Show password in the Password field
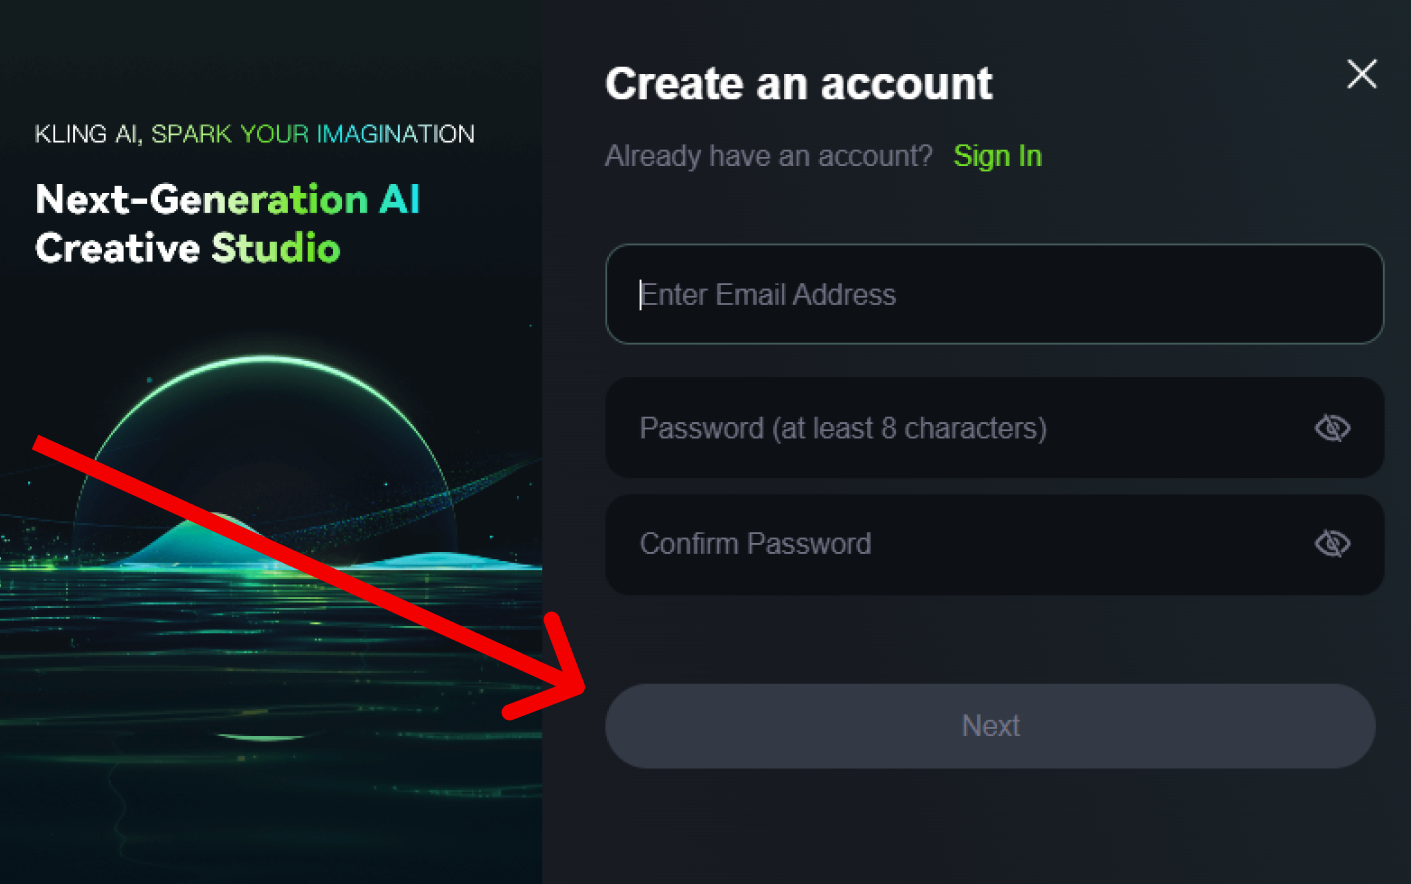The image size is (1411, 884). coord(1332,428)
